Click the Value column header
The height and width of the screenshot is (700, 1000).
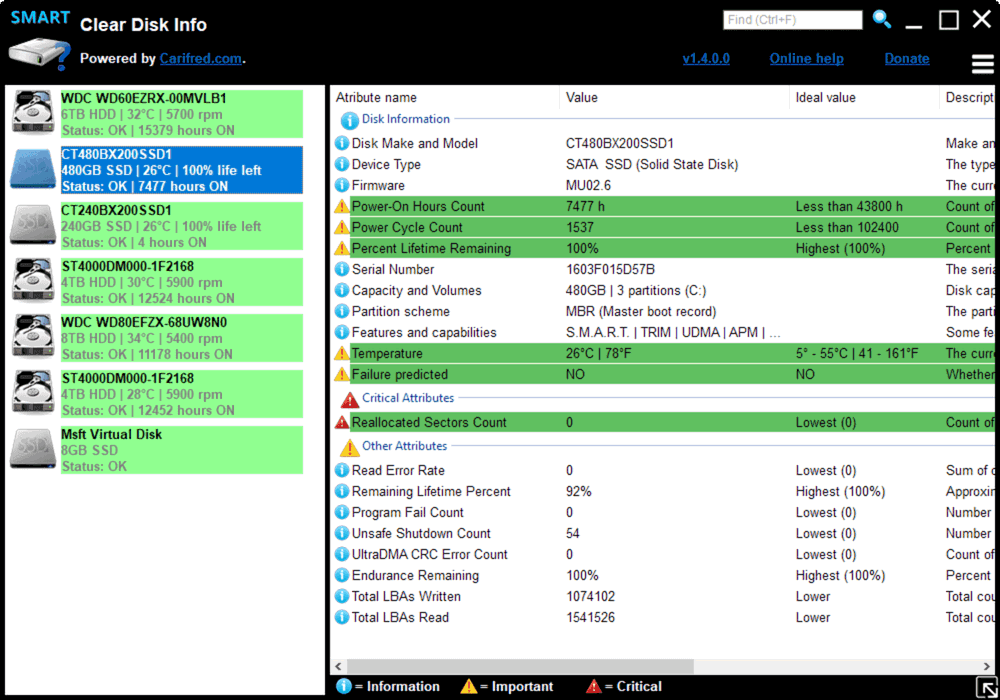click(x=582, y=98)
